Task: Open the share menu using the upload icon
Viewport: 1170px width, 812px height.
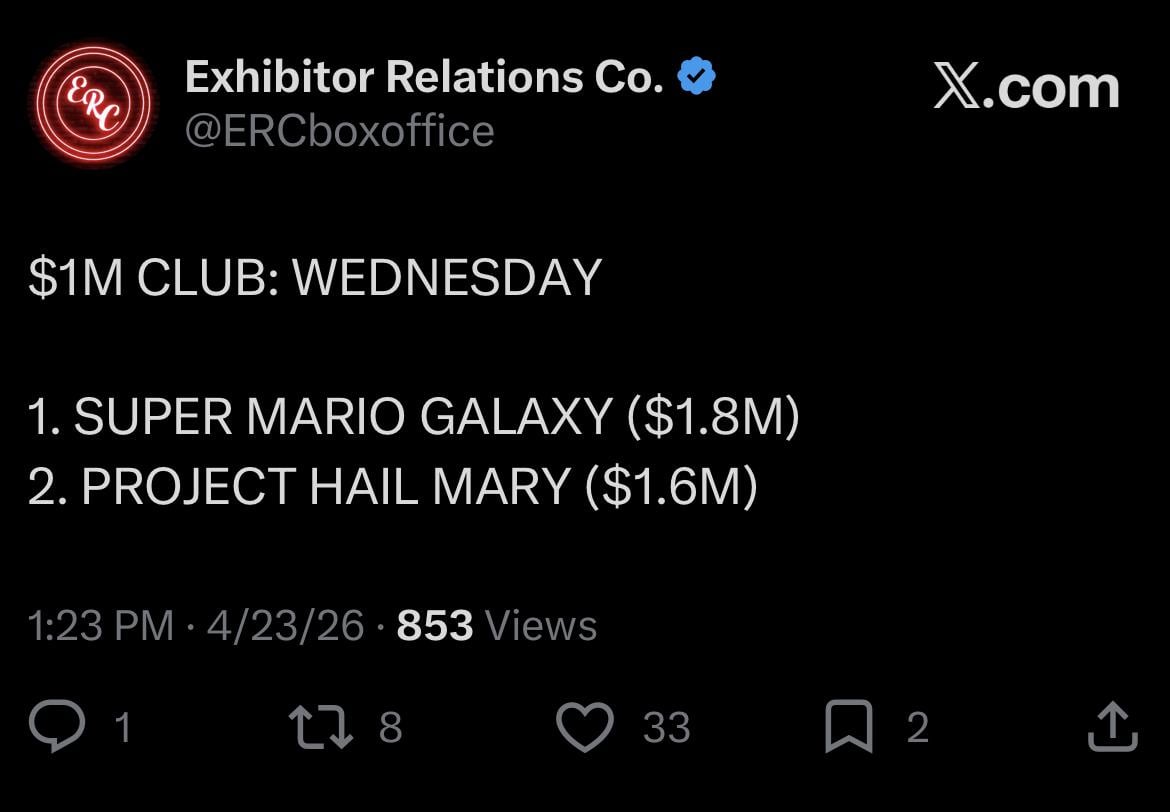Action: pyautogui.click(x=1112, y=727)
